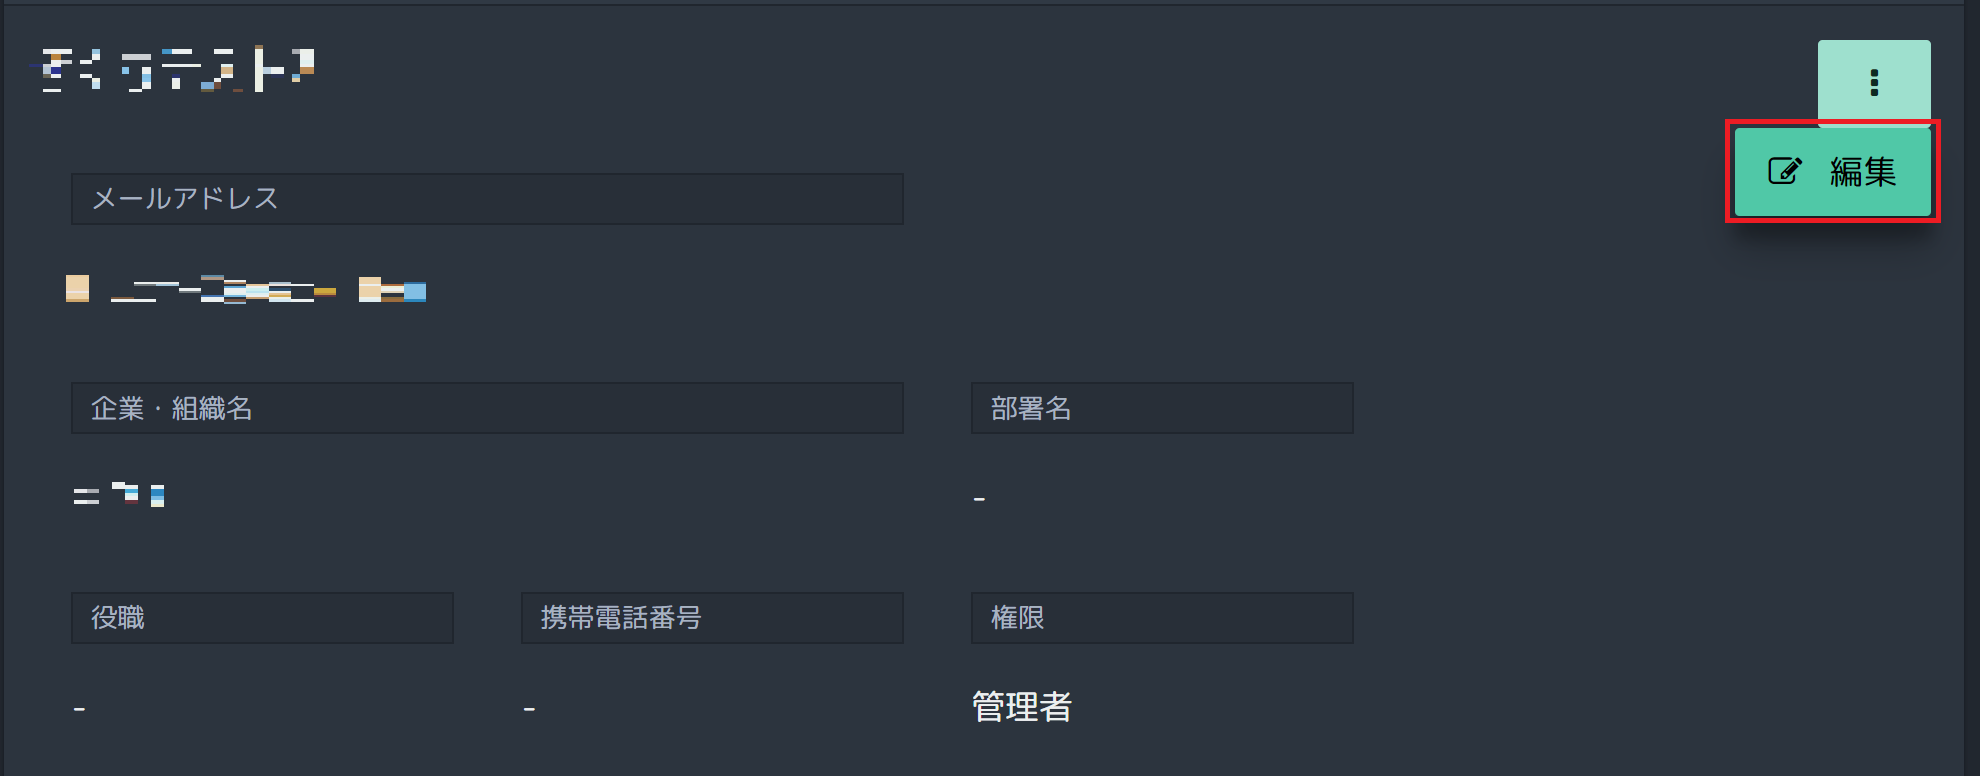Click the blurred domain part of the email

click(392, 290)
